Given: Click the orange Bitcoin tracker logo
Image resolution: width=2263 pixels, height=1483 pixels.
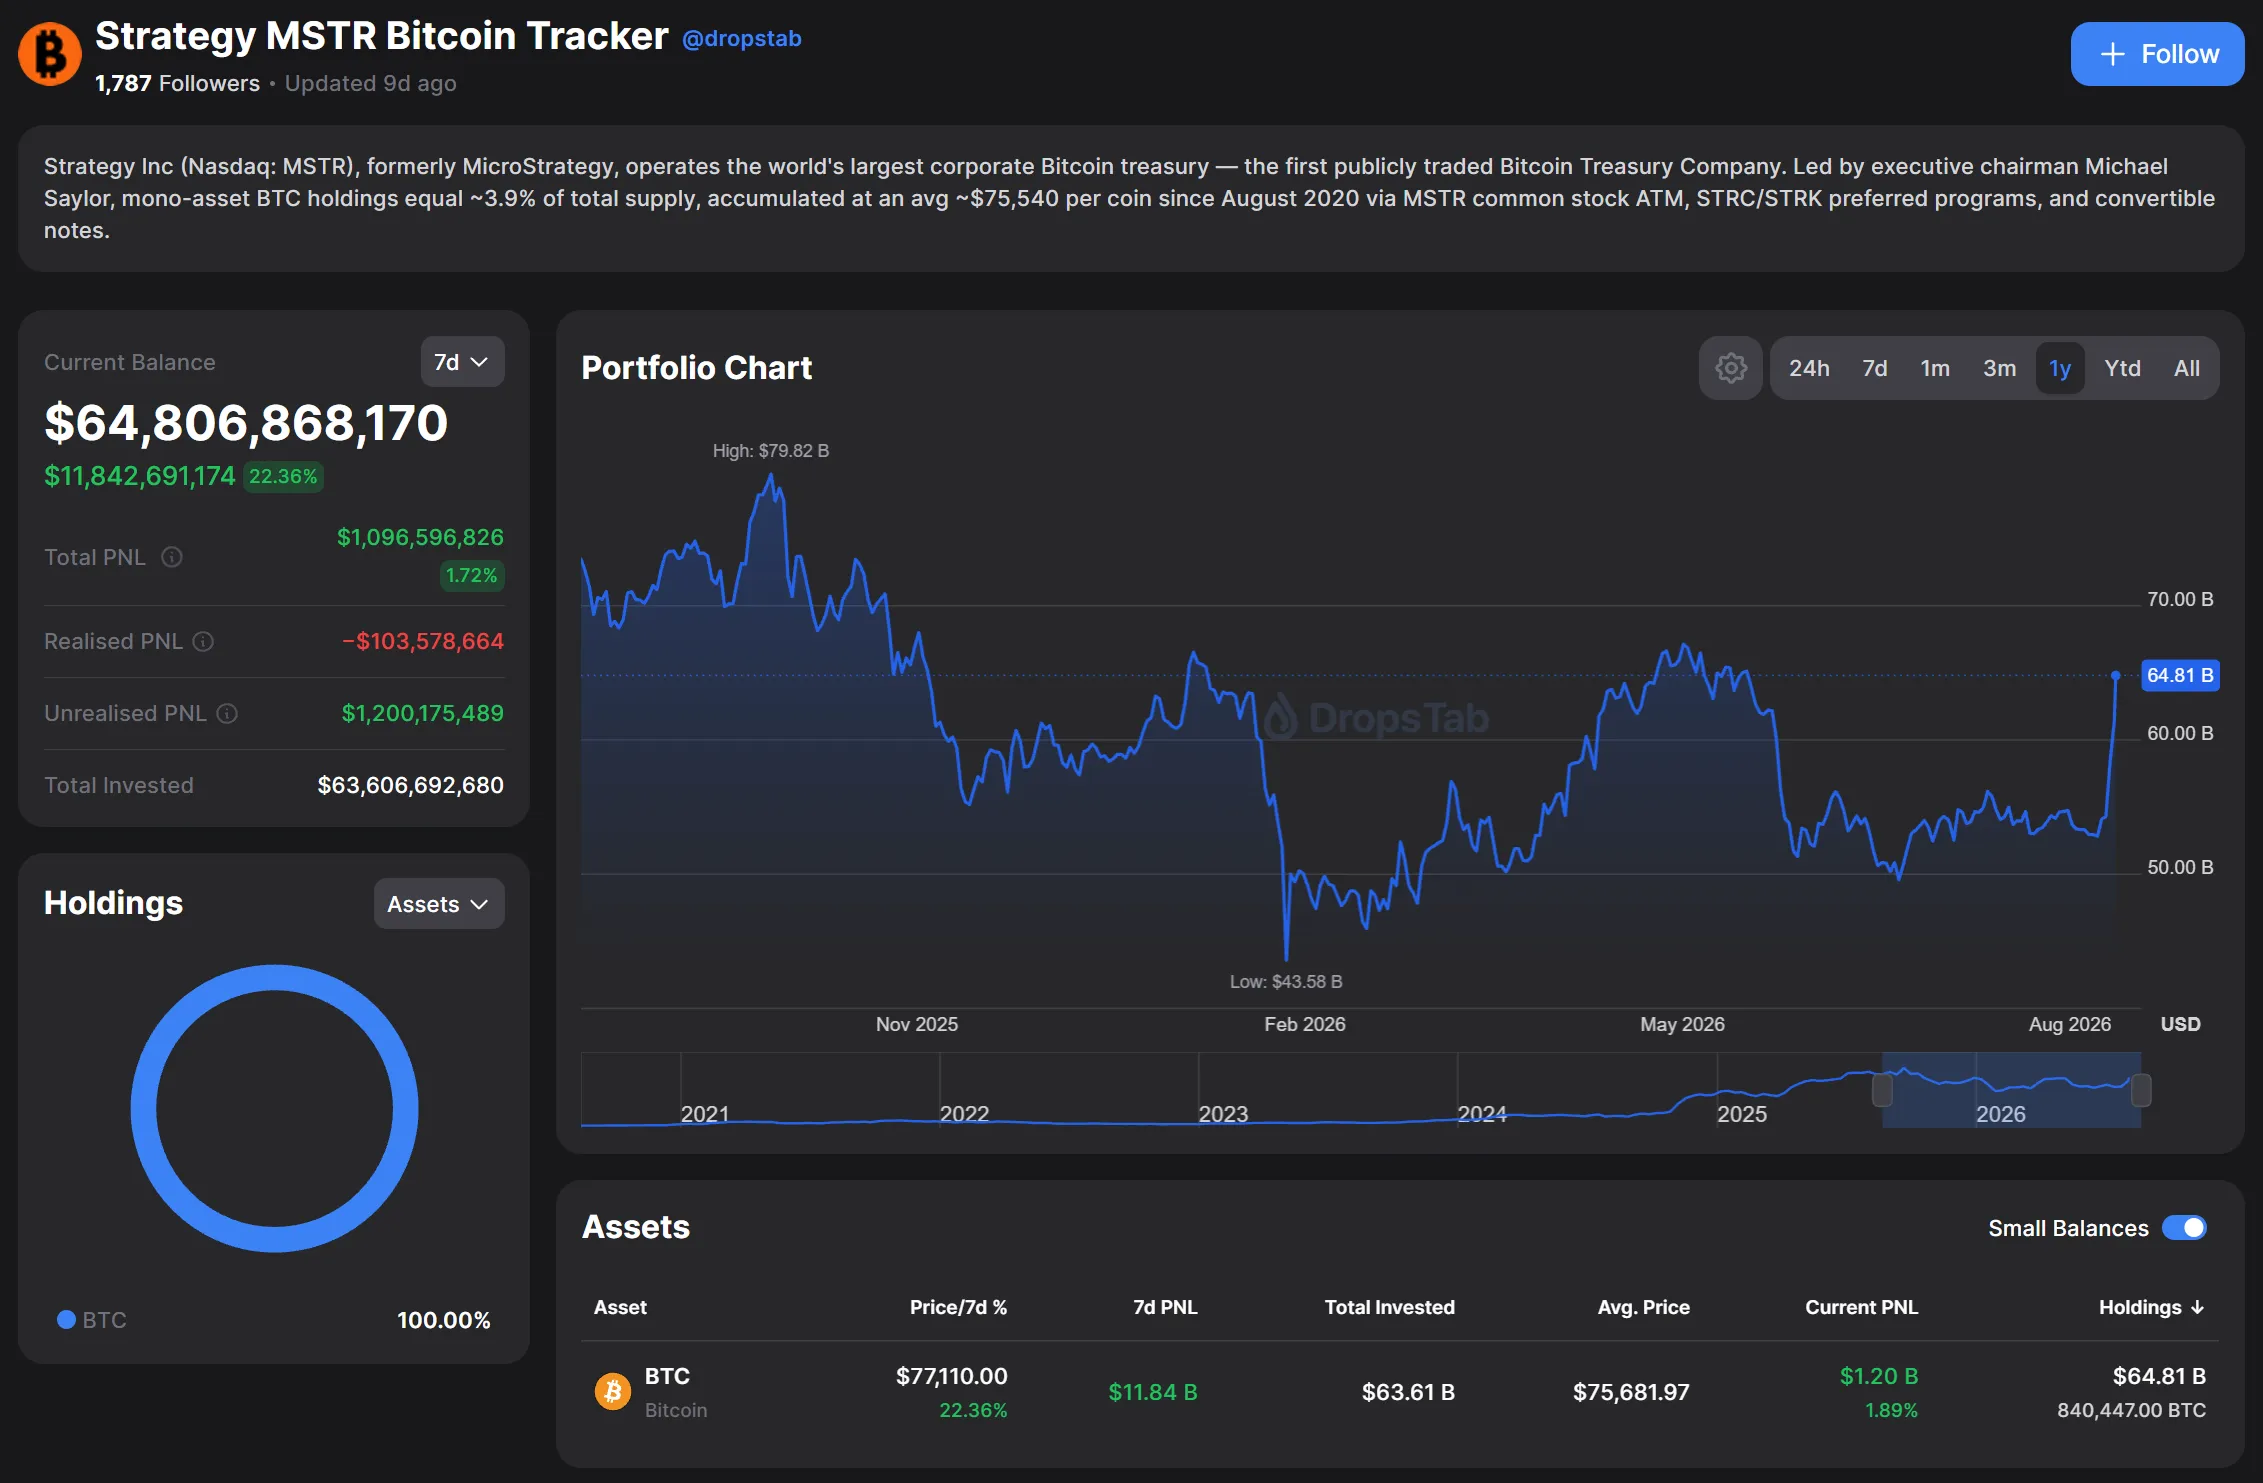Looking at the screenshot, I should tap(50, 54).
